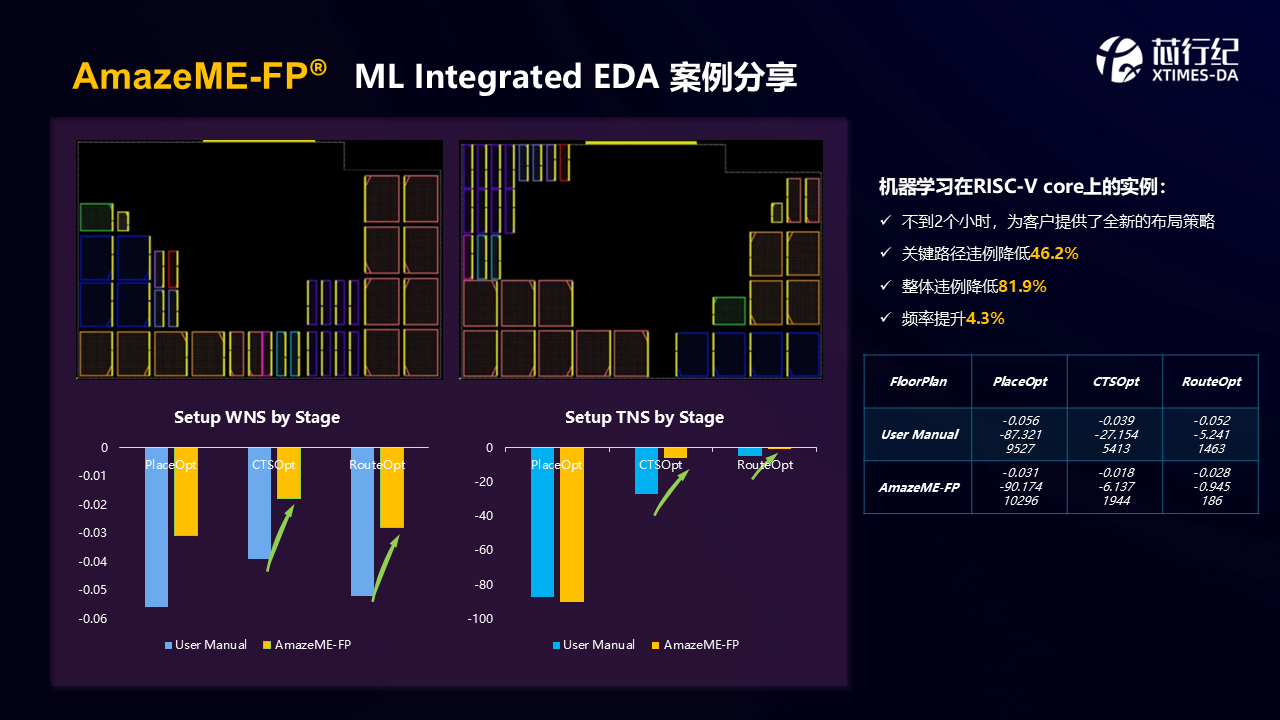Select the right floorplan layout image
This screenshot has width=1280, height=720.
point(640,259)
